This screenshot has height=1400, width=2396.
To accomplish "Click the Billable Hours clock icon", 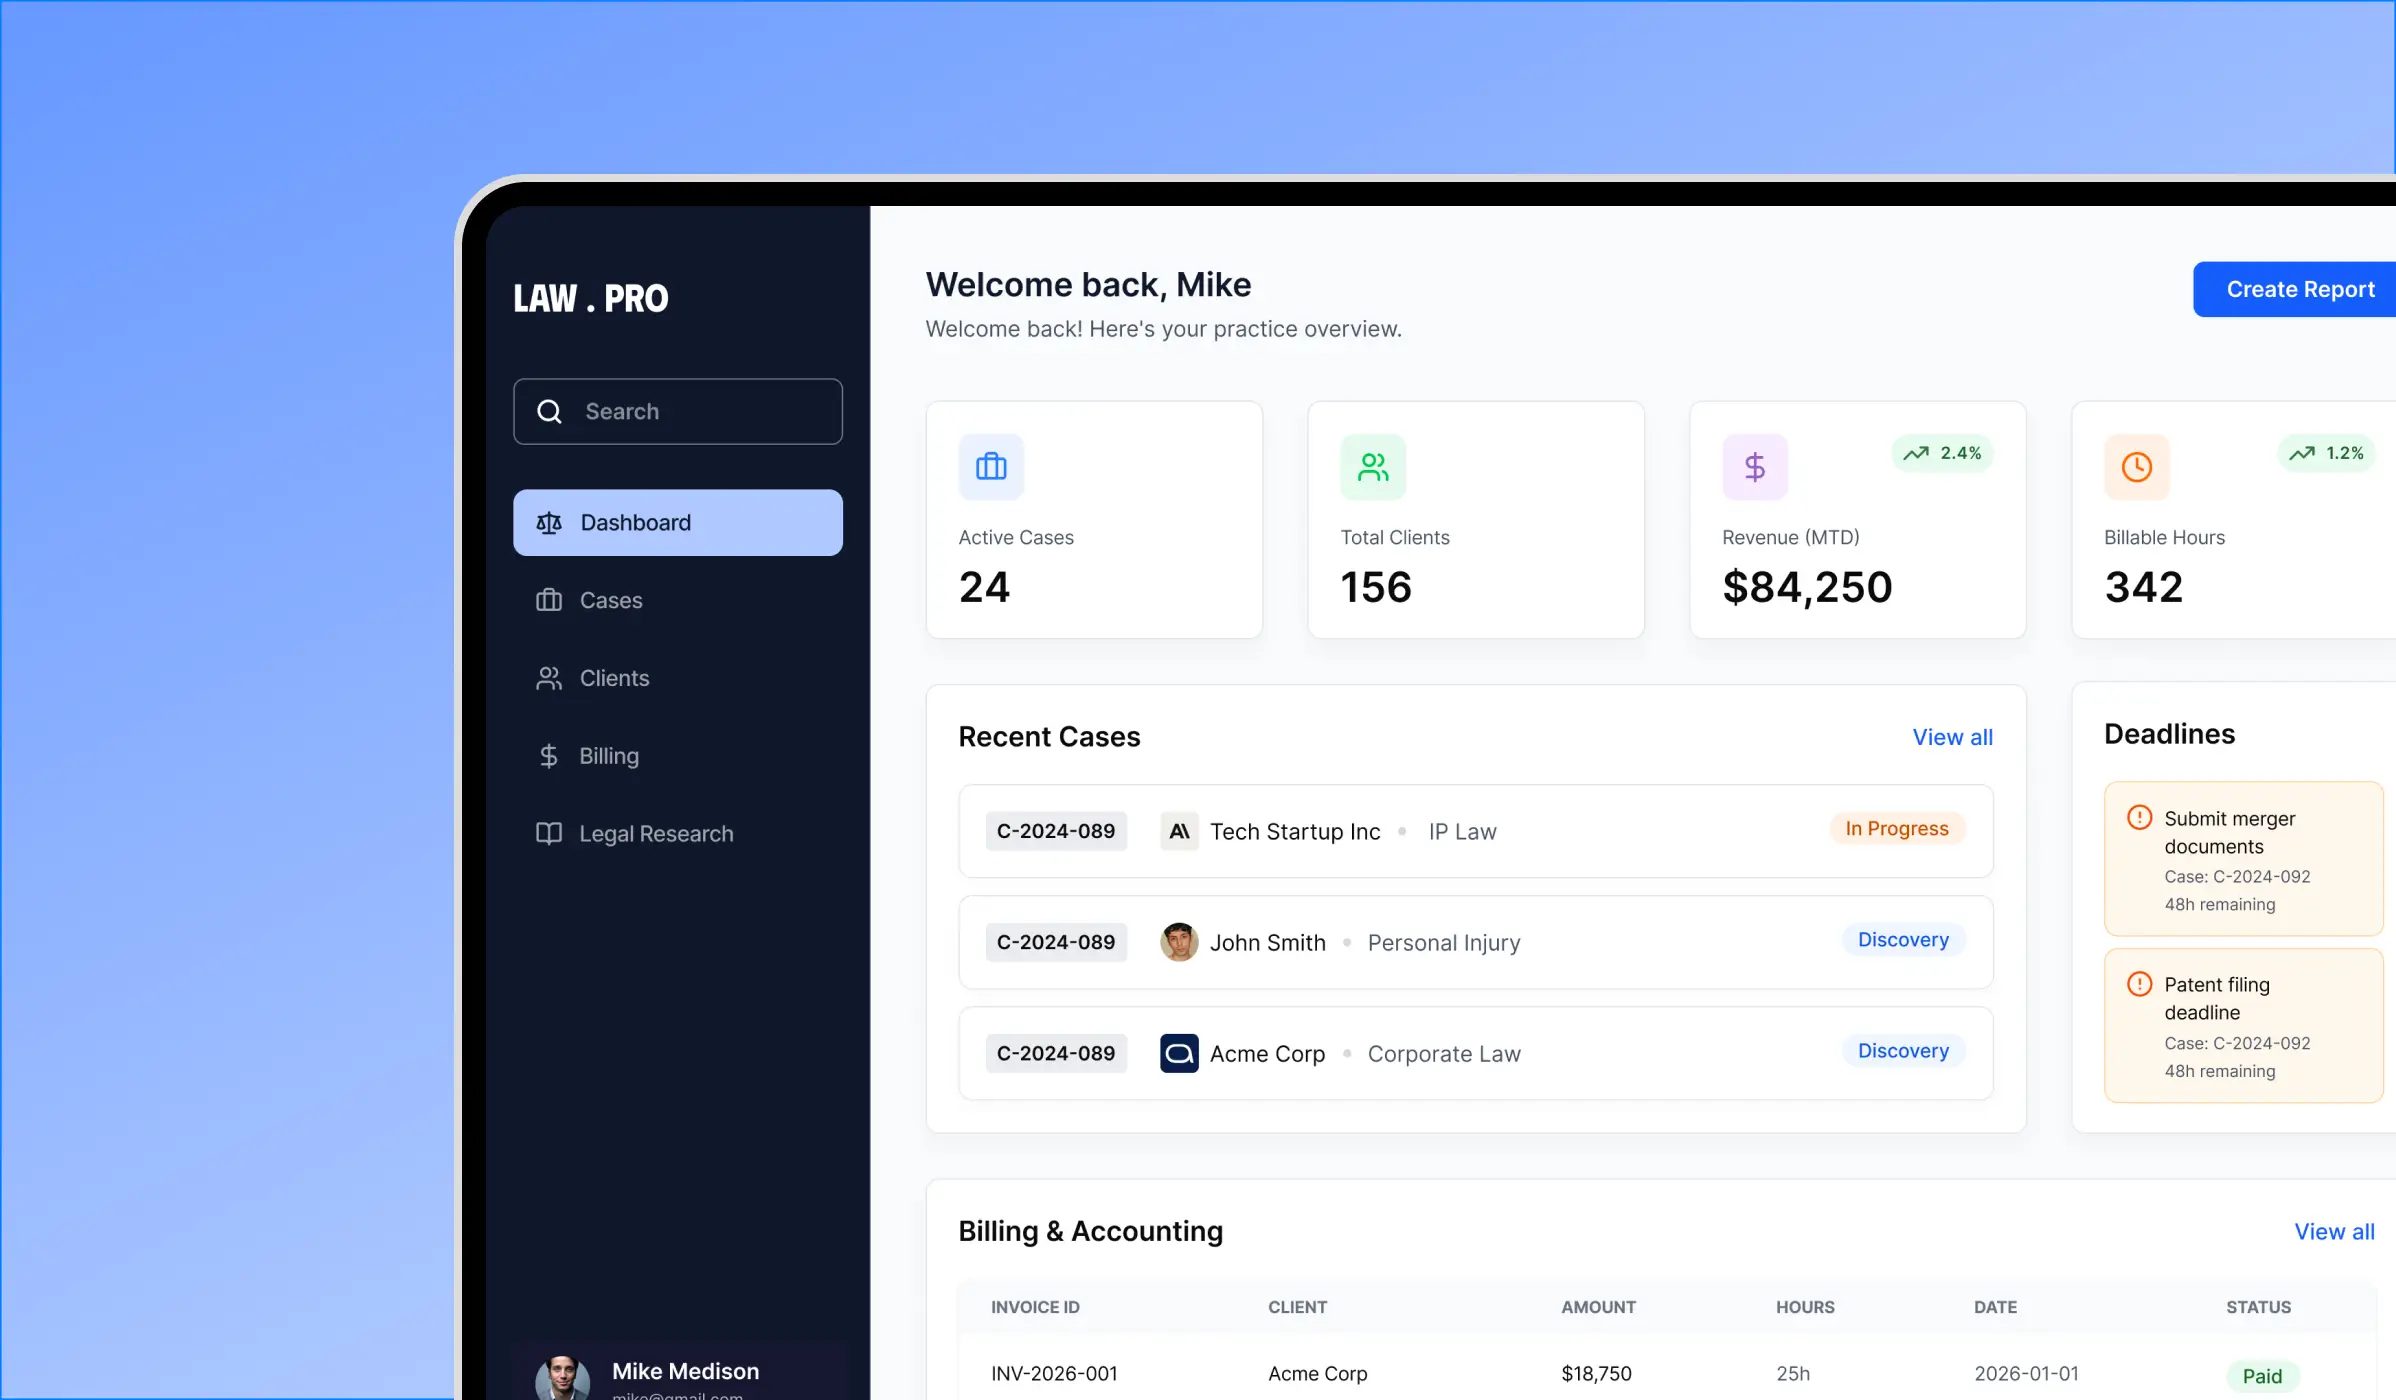I will pyautogui.click(x=2137, y=466).
